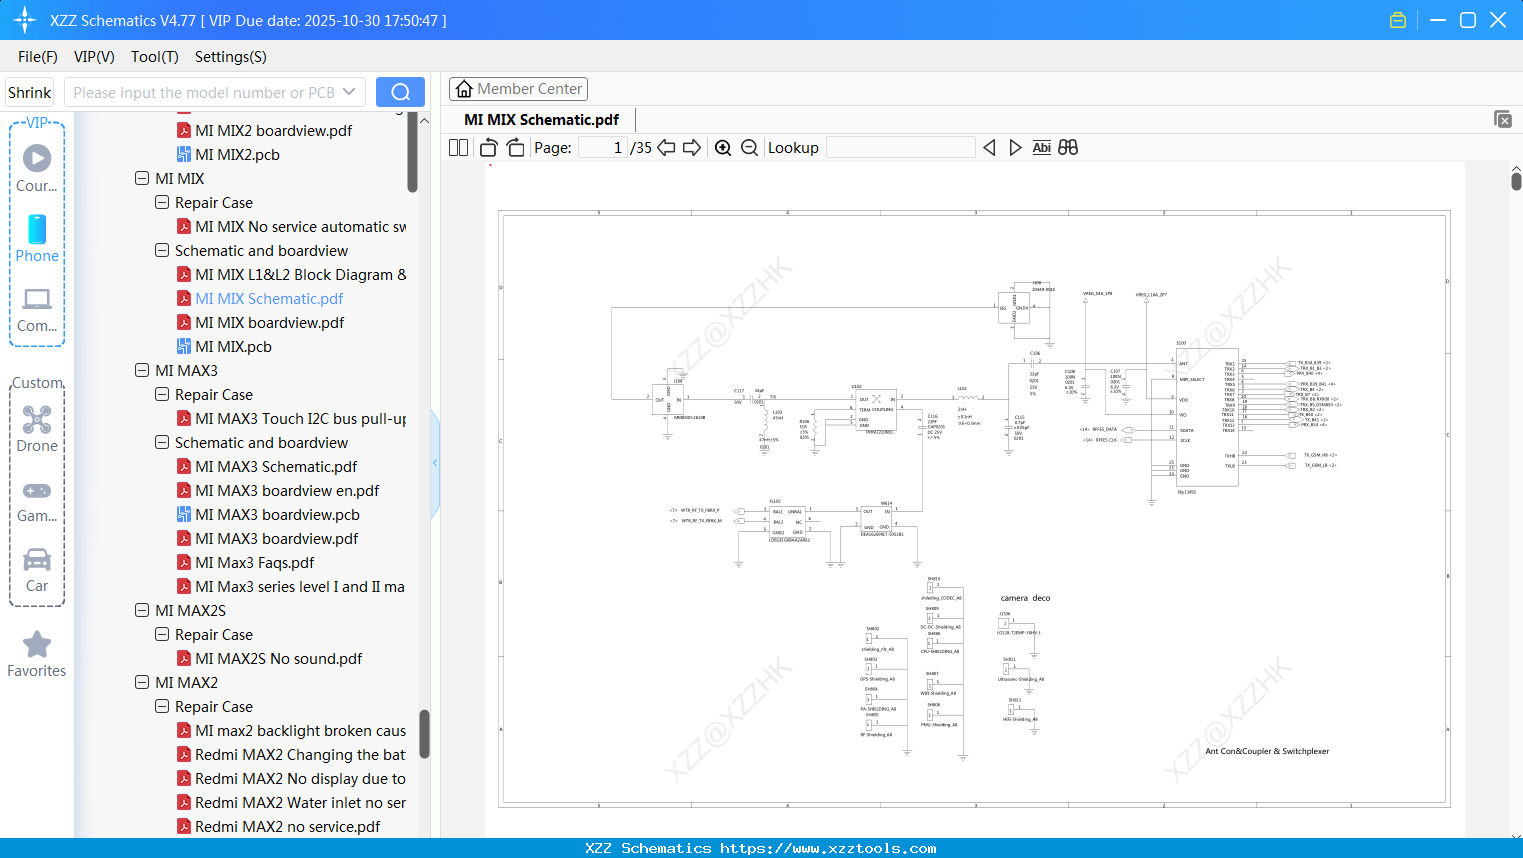Screen dimensions: 1523x858
Task: Toggle case-sensitive search with the Abi icon
Action: click(x=1042, y=147)
